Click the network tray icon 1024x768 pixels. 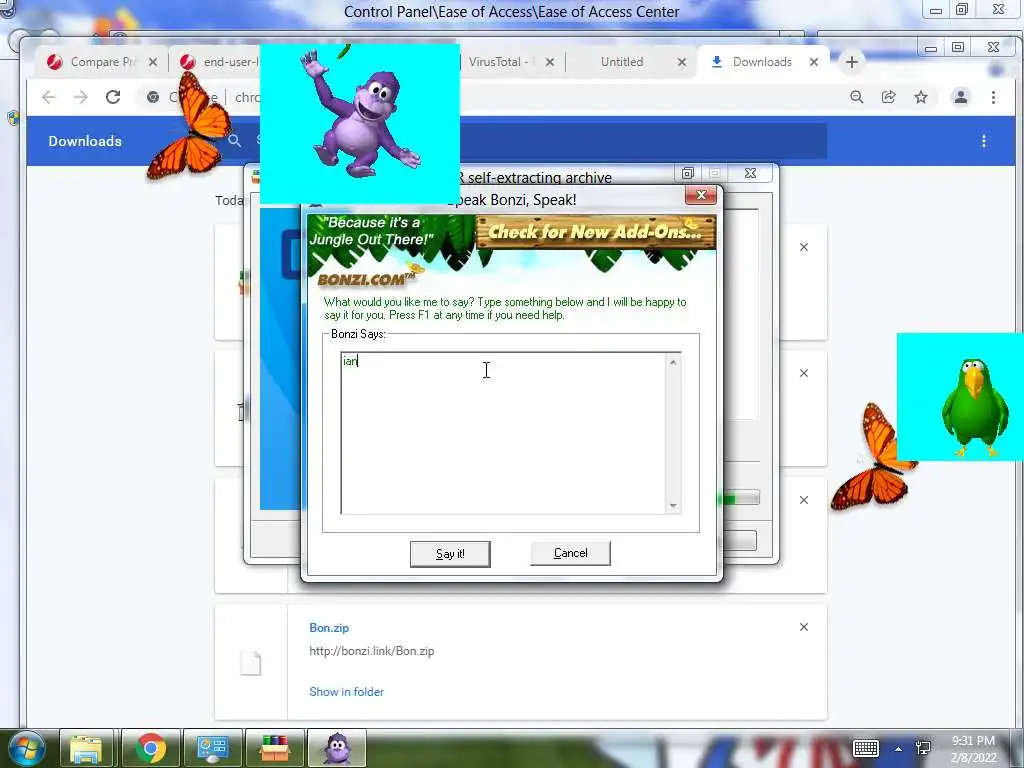[923, 748]
